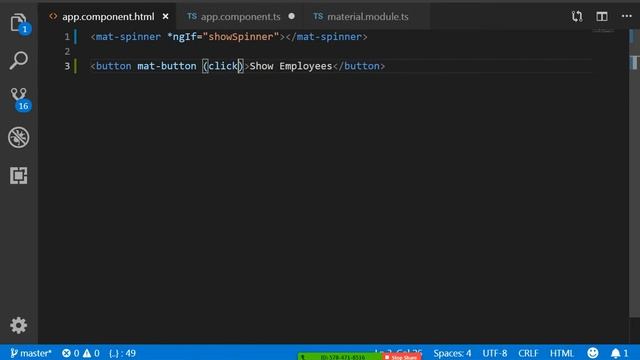Open the Extensions view icon
The height and width of the screenshot is (360, 640).
point(19,176)
